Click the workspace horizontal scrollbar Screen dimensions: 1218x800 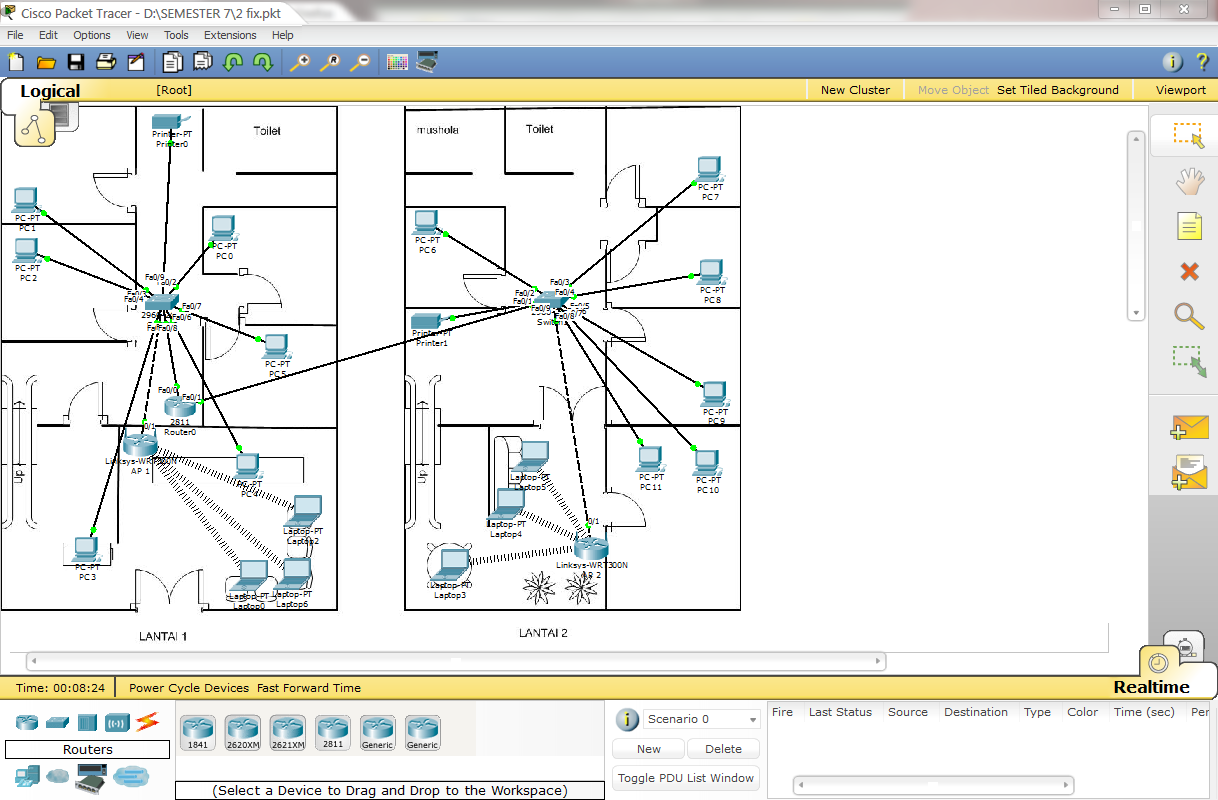point(455,661)
